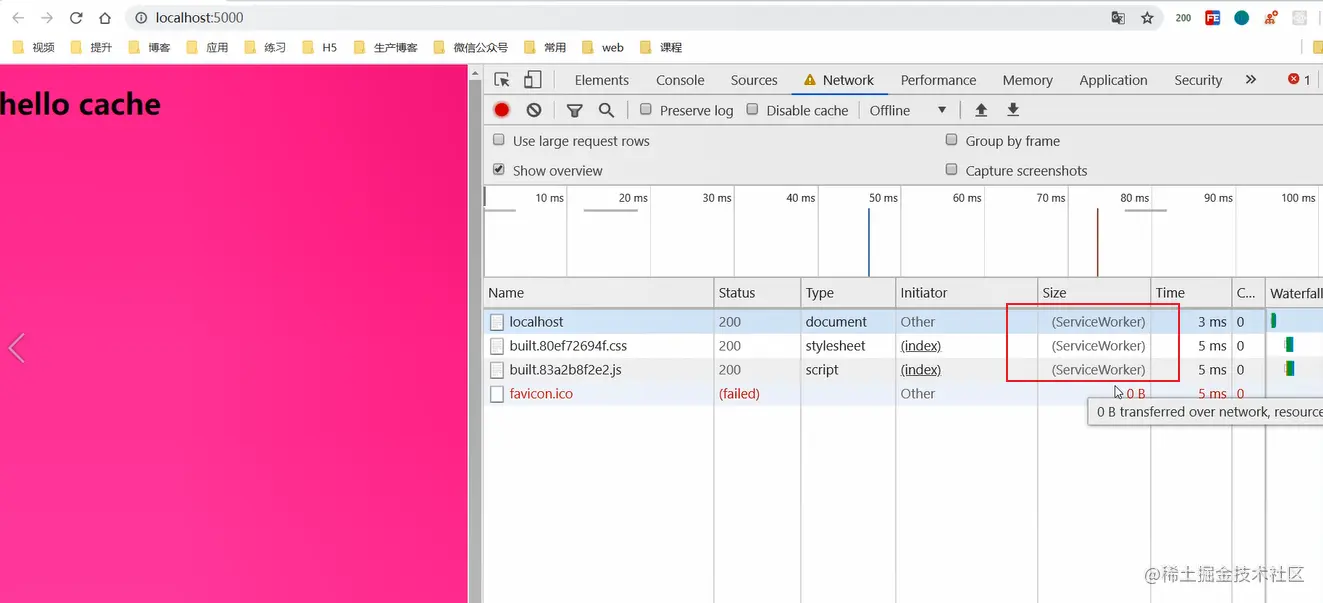Check the Group by frame option

coord(952,140)
